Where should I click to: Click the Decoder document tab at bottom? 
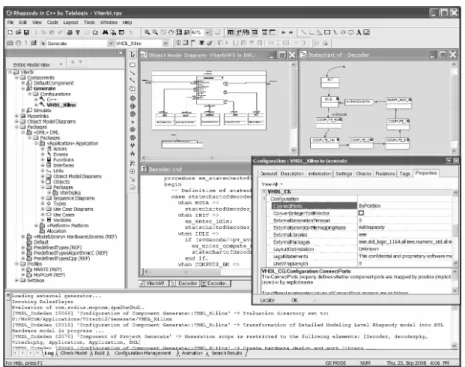(x=185, y=283)
